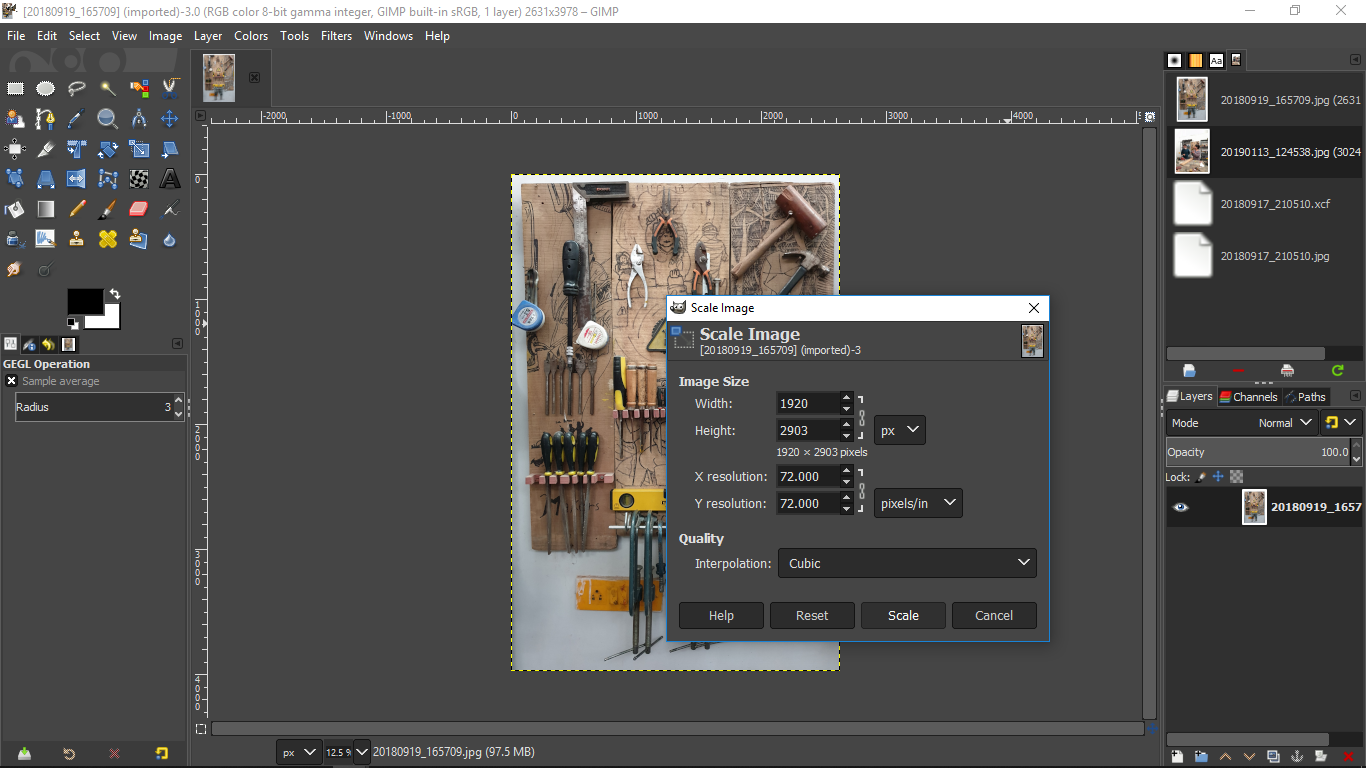Anchor the floating layer in Layers panel

click(1297, 756)
